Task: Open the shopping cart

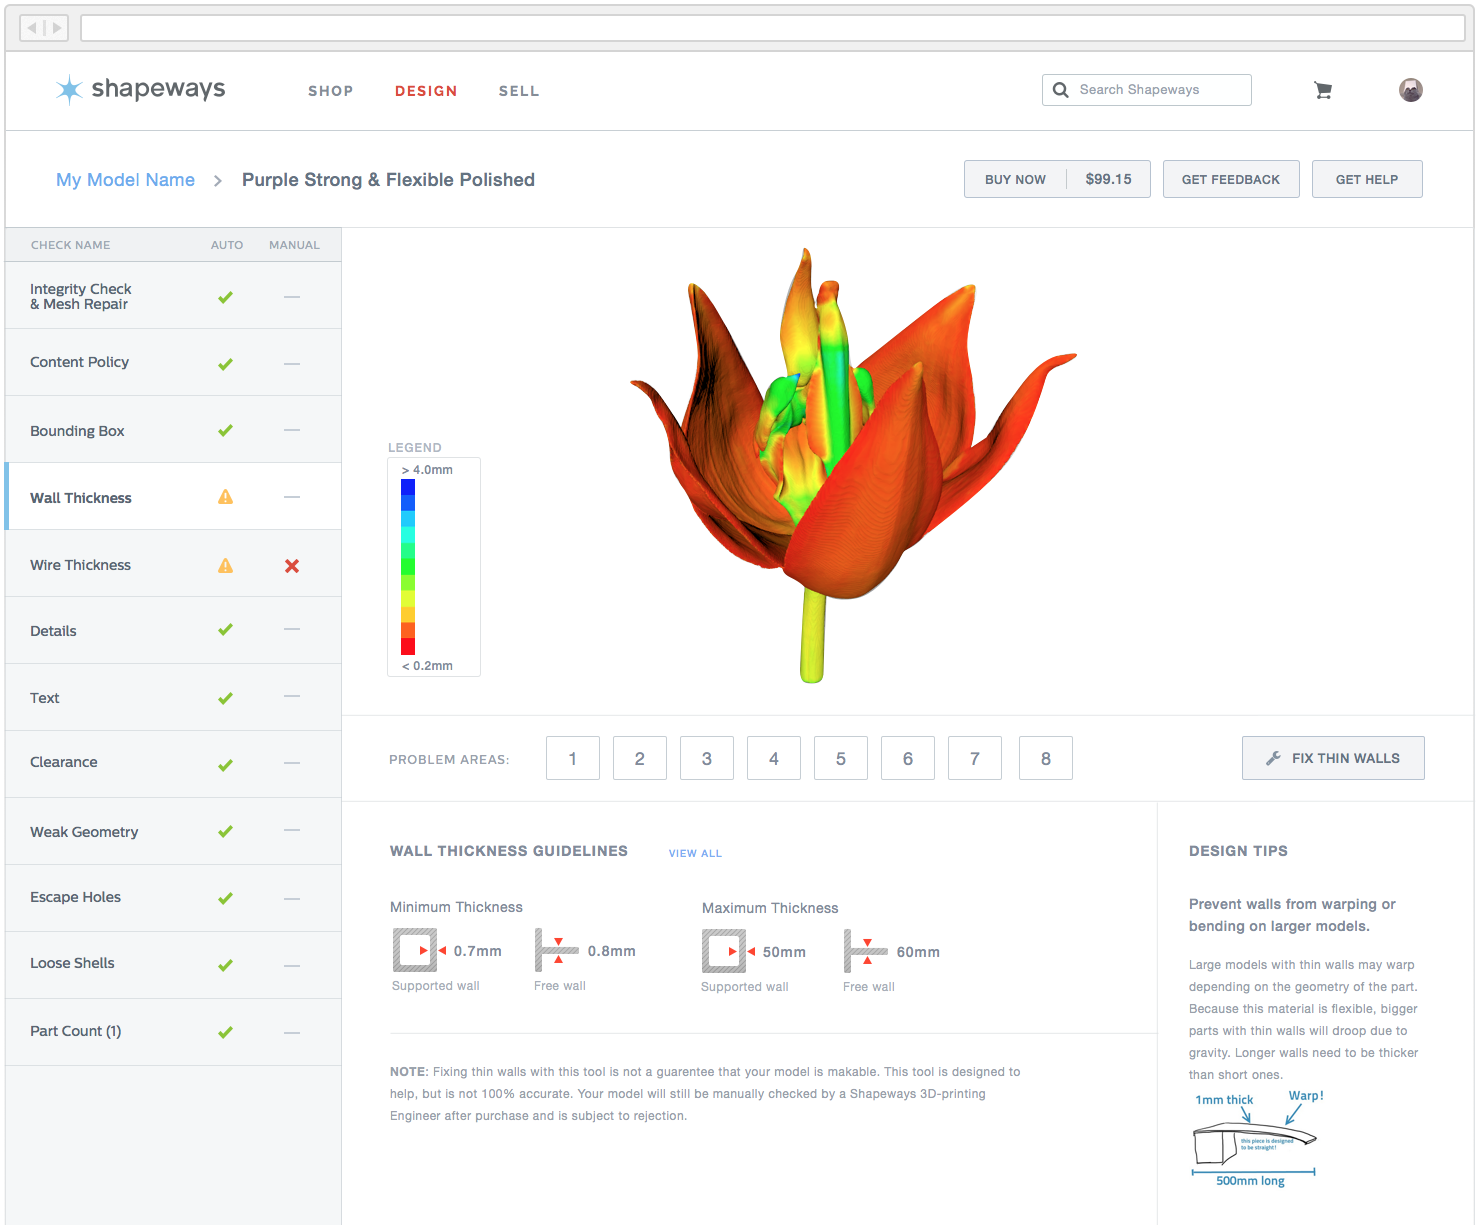Action: click(x=1323, y=90)
